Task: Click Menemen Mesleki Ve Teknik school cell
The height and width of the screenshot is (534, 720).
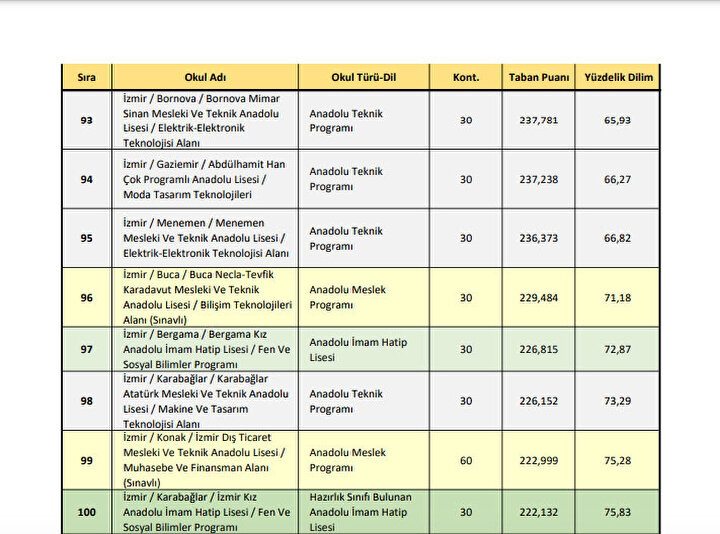Action: (x=205, y=238)
